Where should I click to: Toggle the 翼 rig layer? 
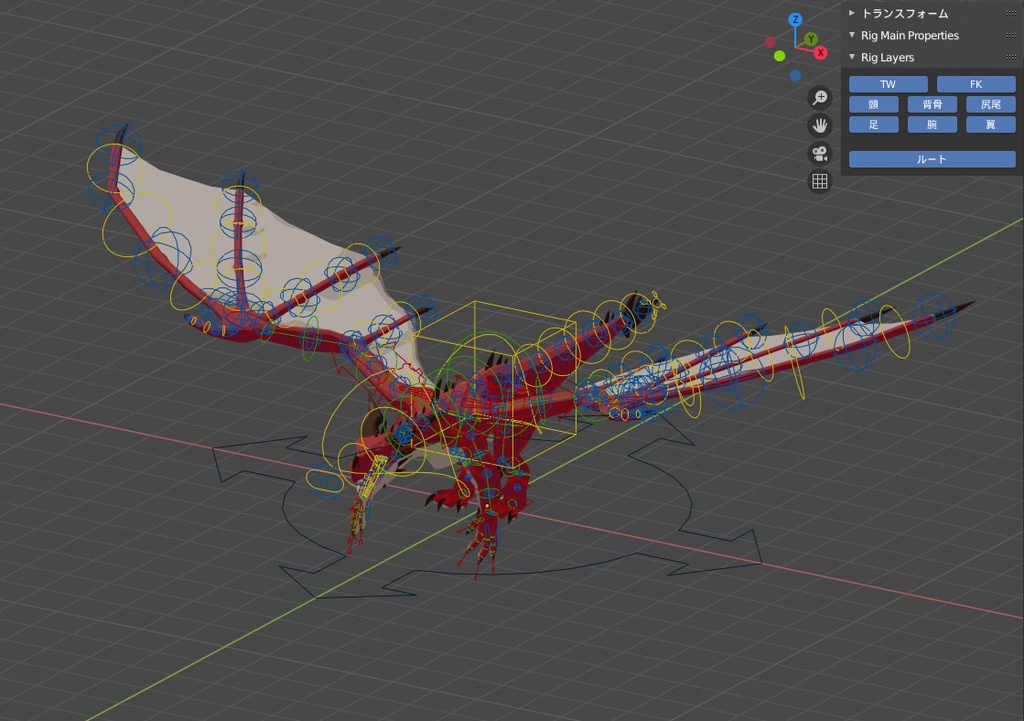coord(991,125)
